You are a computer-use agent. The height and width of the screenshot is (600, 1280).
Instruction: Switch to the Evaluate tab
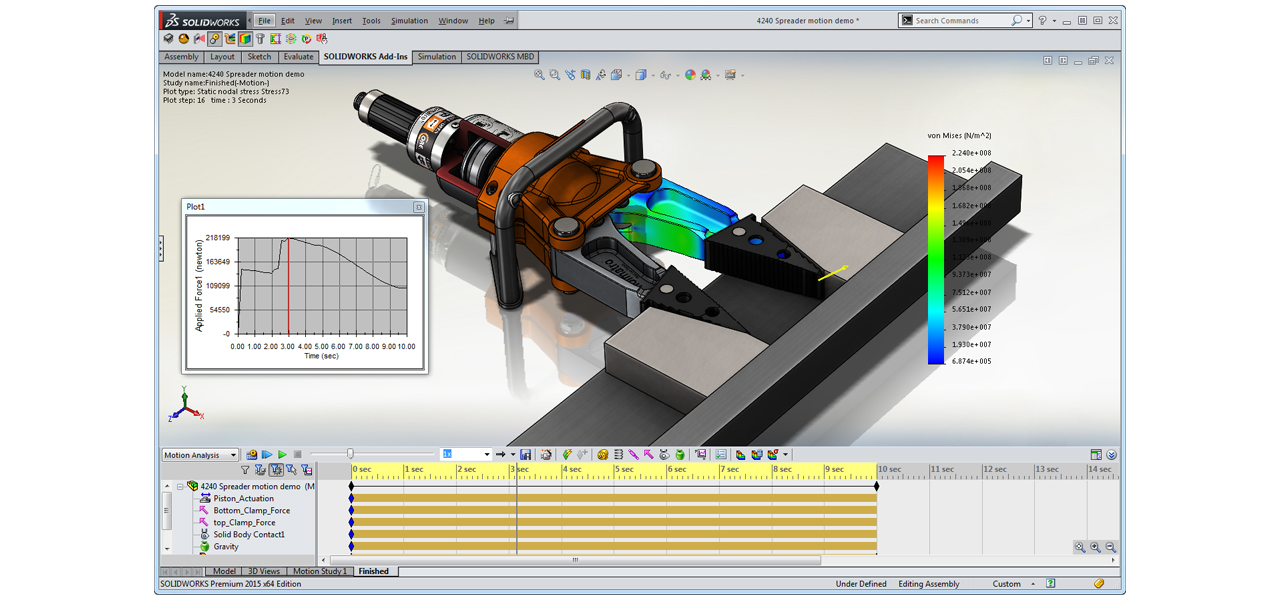click(x=298, y=57)
